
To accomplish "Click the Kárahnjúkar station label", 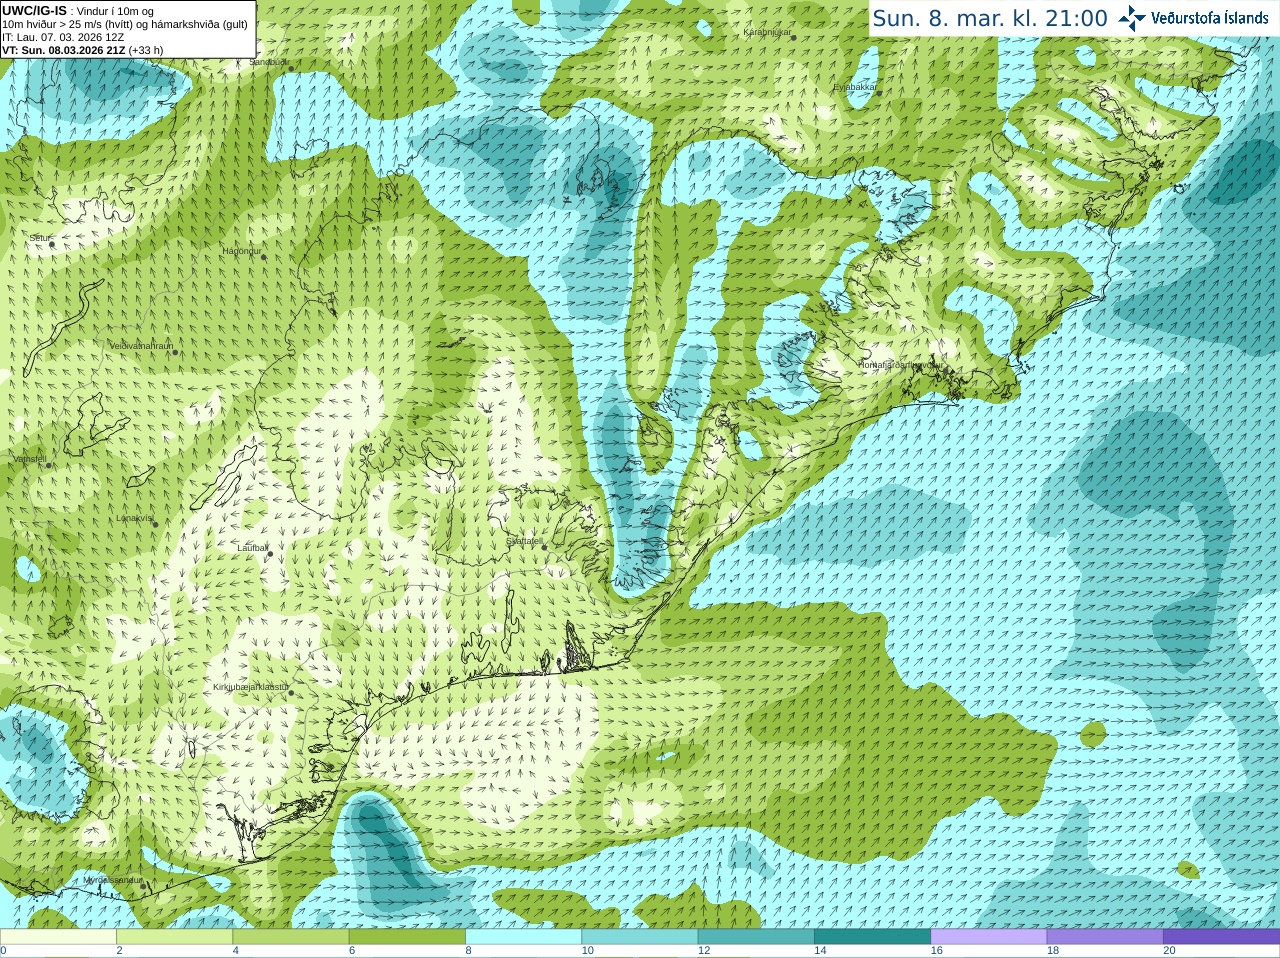I will [768, 32].
